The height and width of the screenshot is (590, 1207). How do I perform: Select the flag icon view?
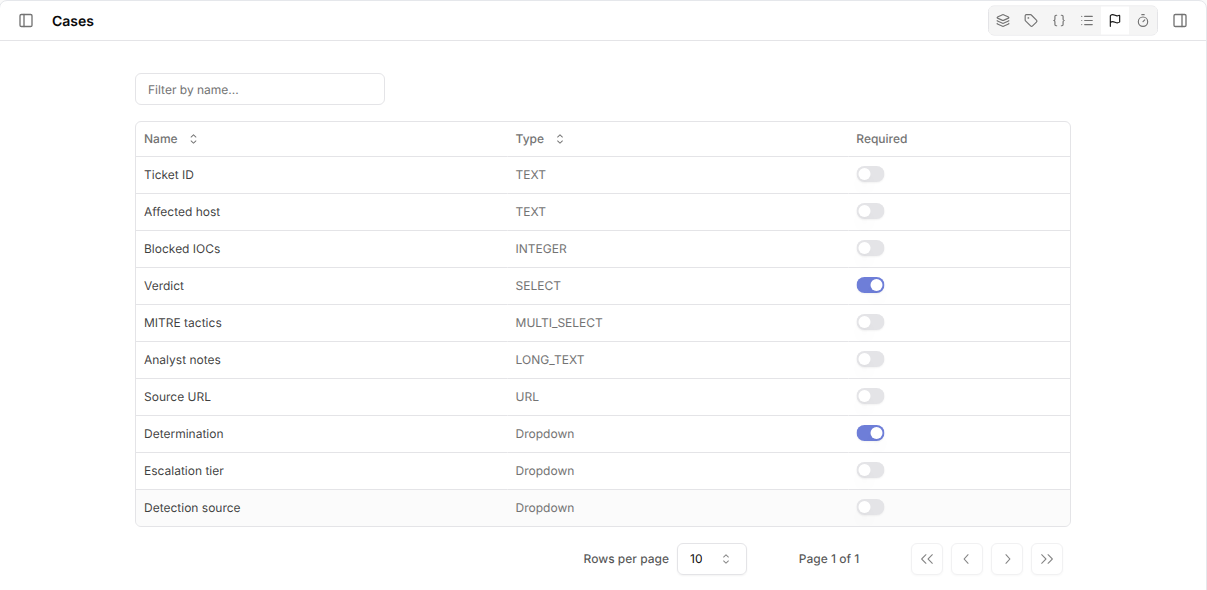pos(1115,21)
